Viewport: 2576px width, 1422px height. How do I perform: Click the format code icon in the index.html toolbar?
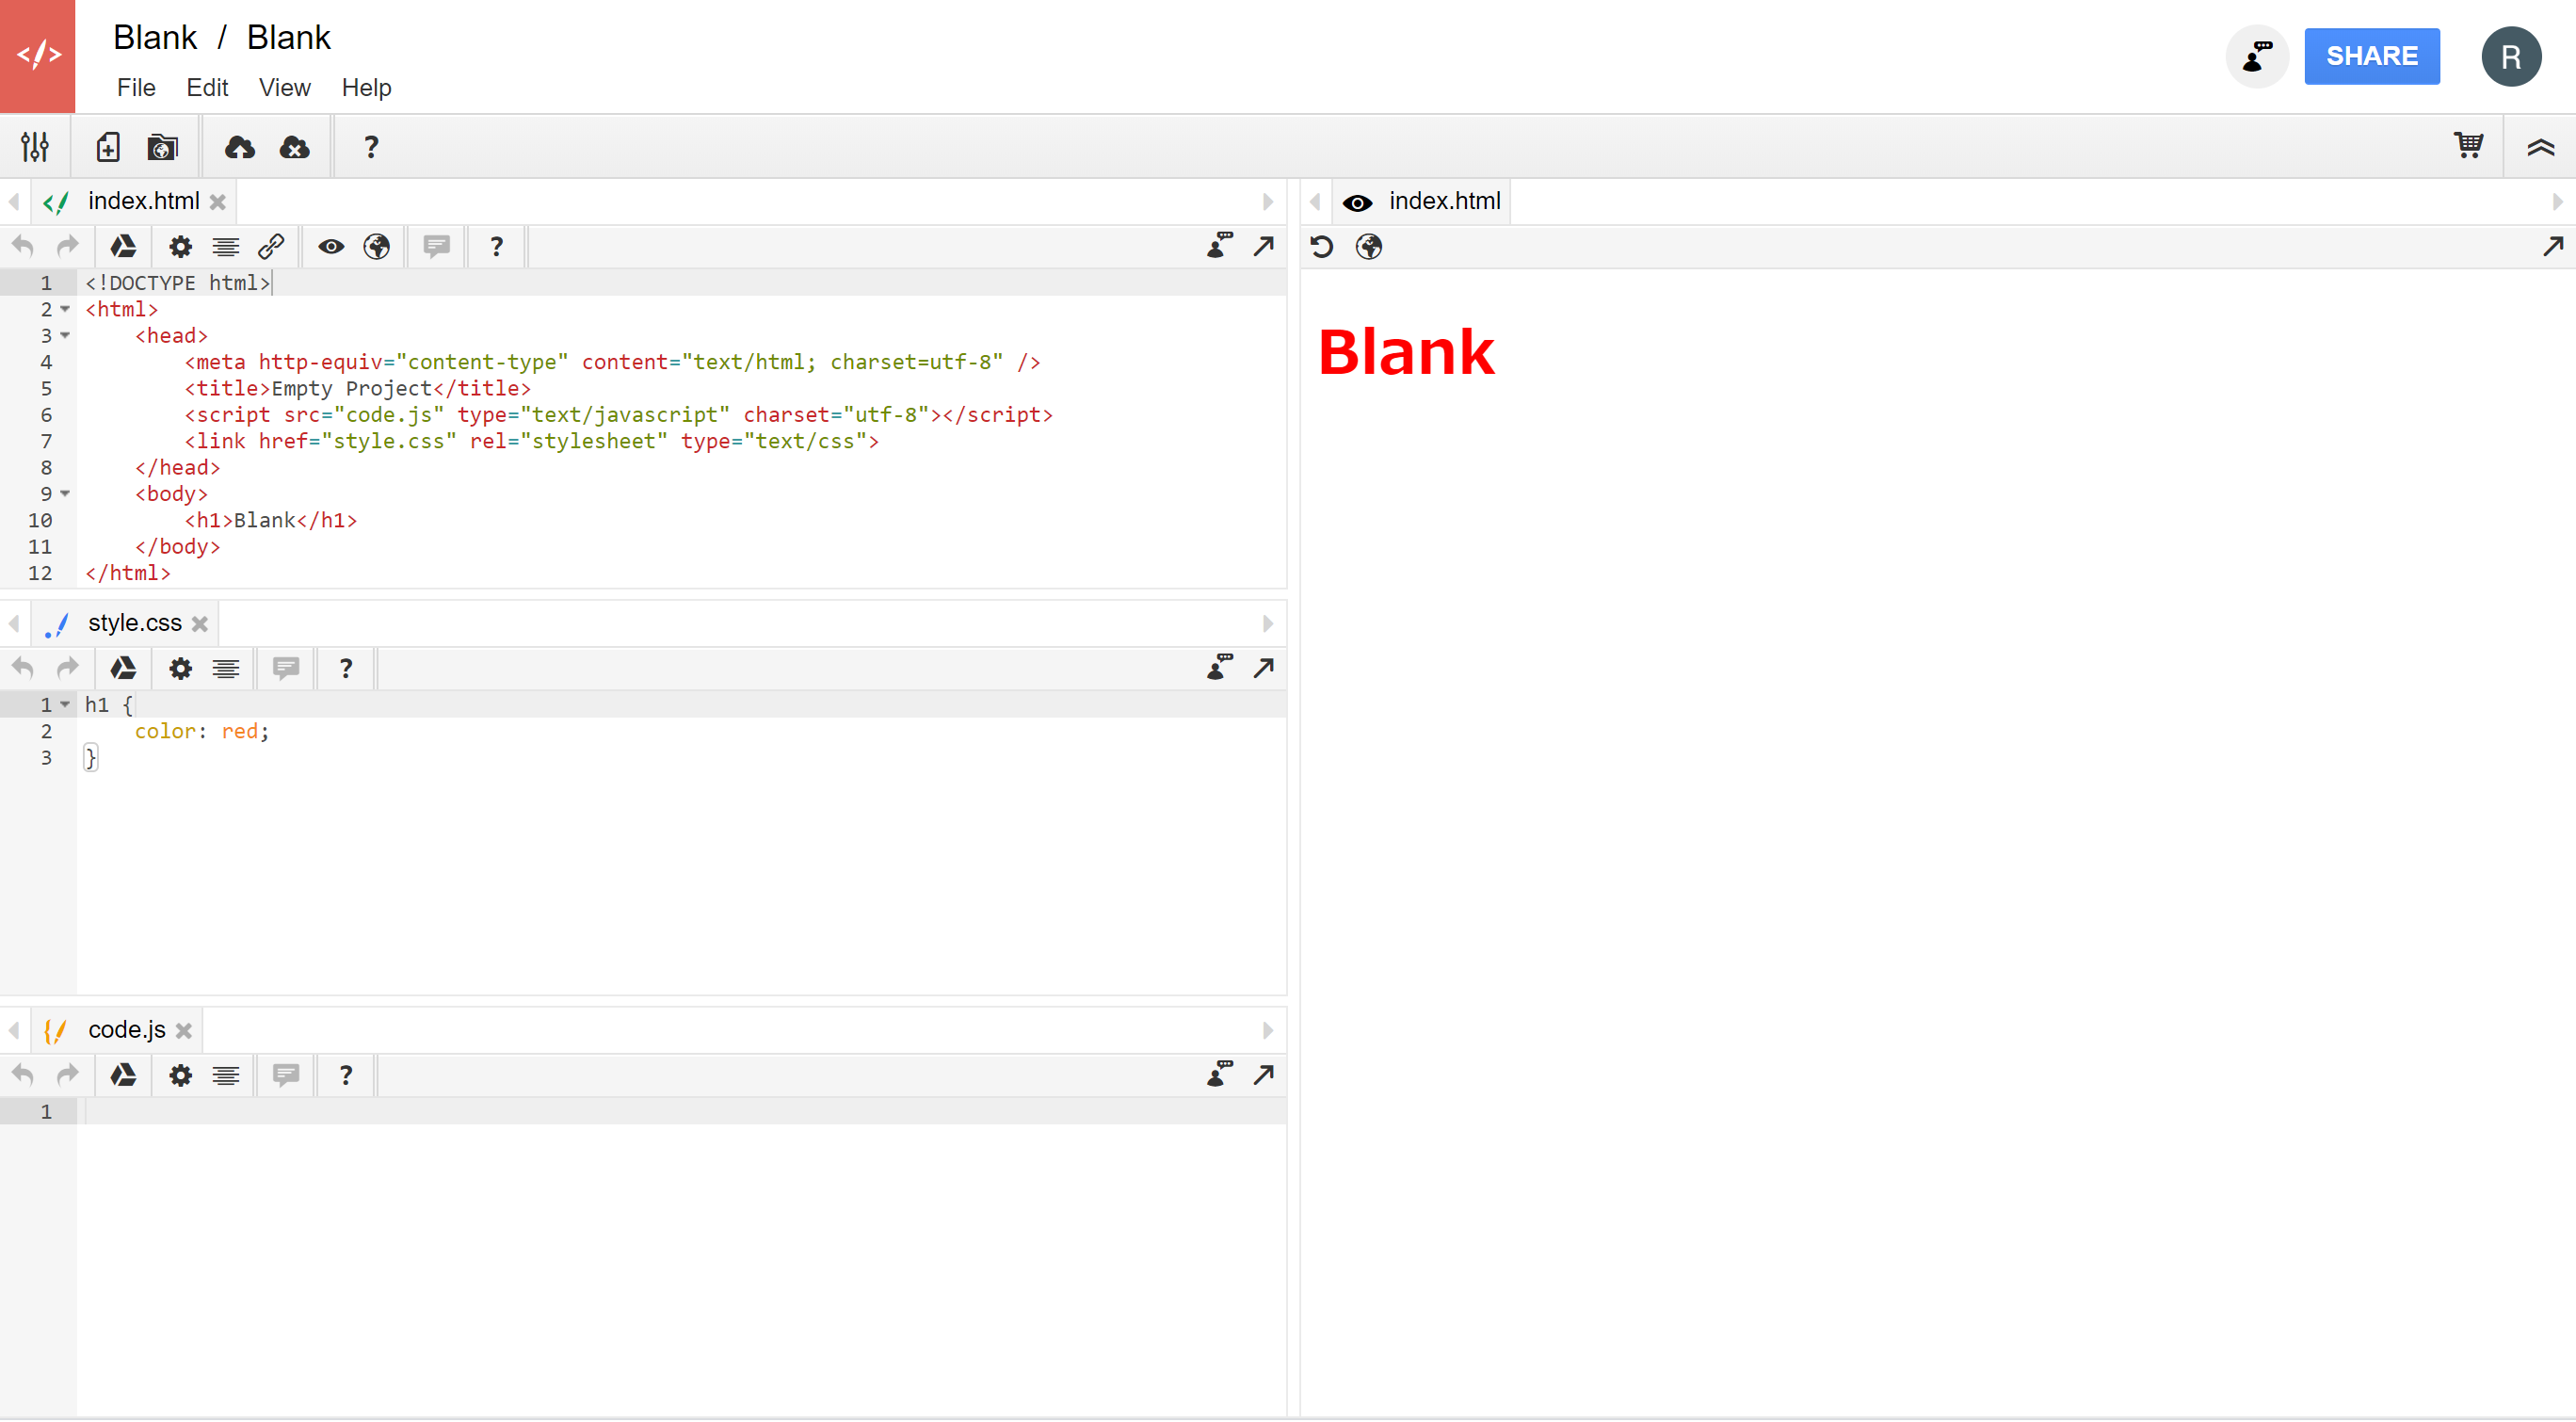[x=226, y=246]
